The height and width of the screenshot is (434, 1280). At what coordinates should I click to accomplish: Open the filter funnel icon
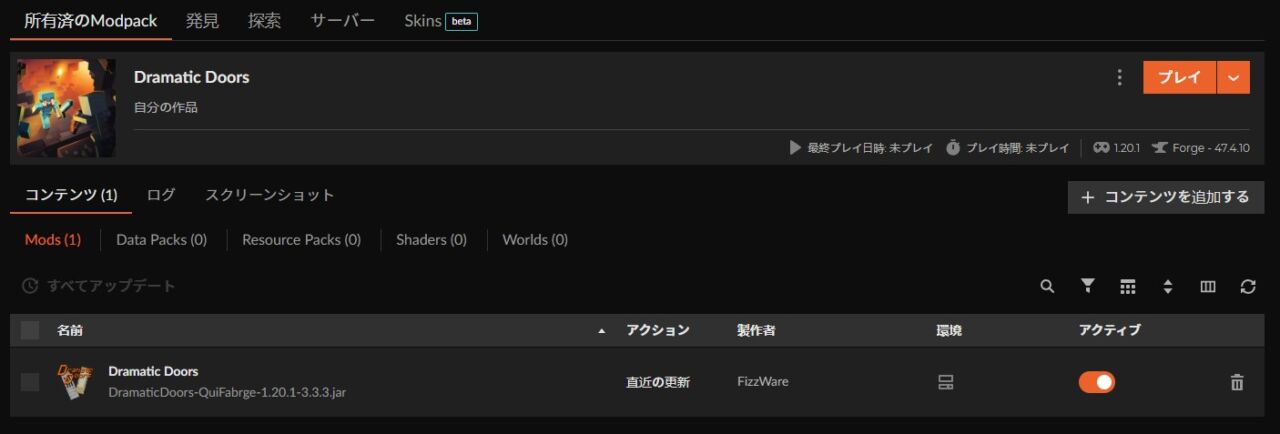tap(1088, 286)
